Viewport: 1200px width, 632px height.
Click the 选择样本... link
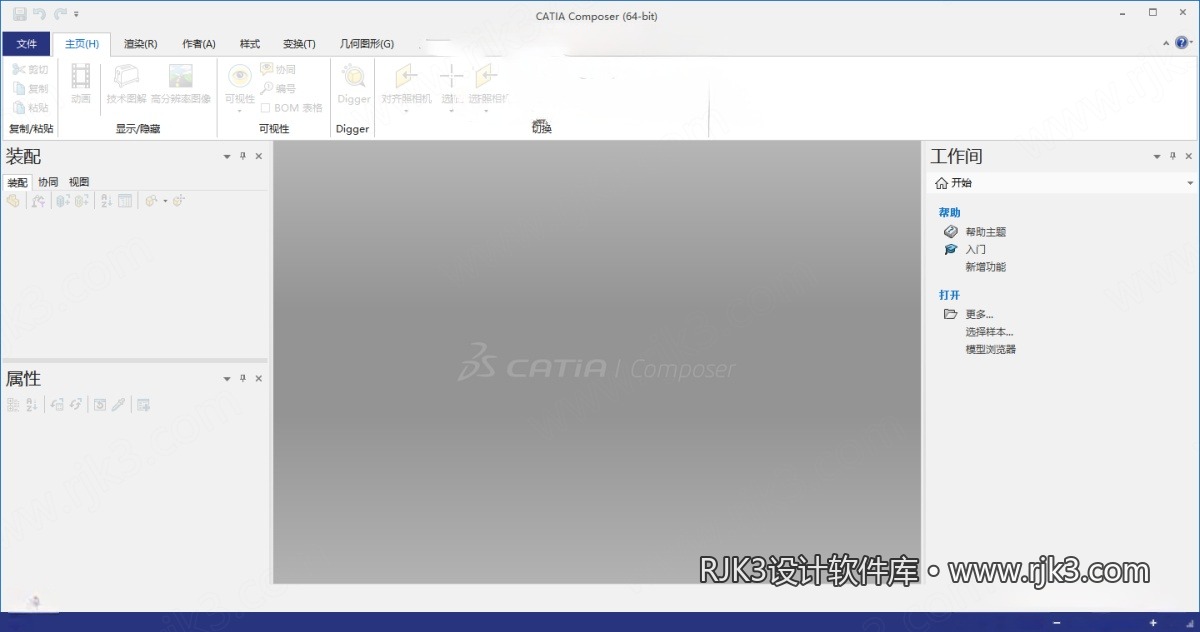989,332
